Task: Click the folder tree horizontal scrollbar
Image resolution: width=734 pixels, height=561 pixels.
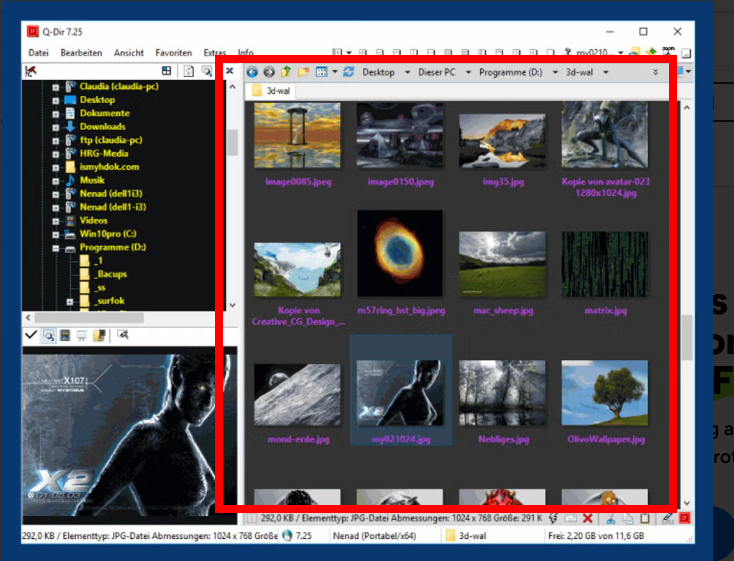Action: [x=88, y=318]
